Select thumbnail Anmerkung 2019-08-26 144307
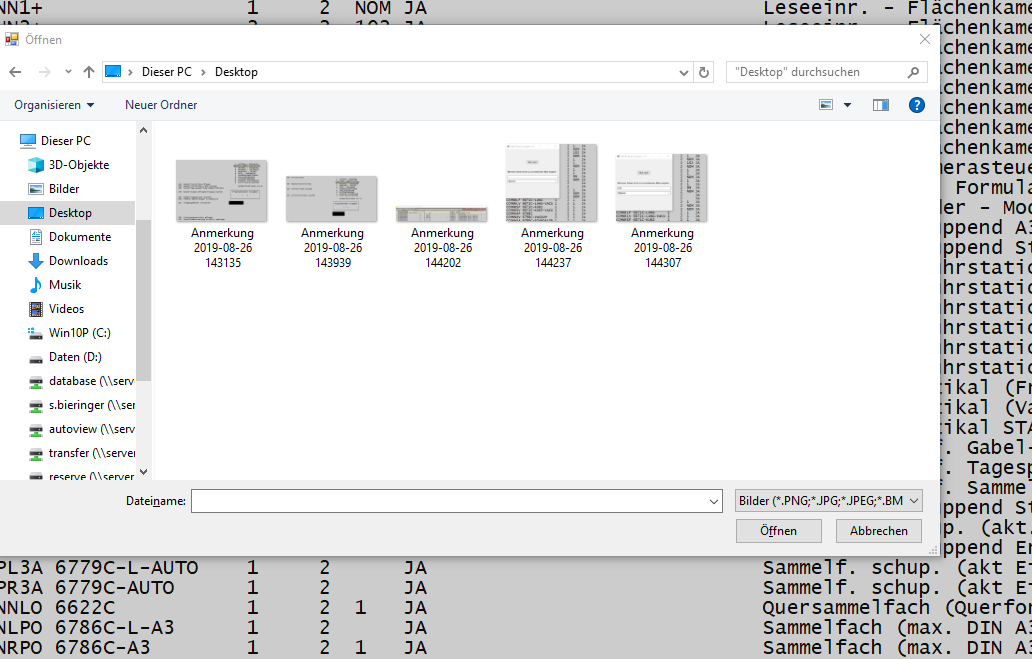 click(661, 212)
